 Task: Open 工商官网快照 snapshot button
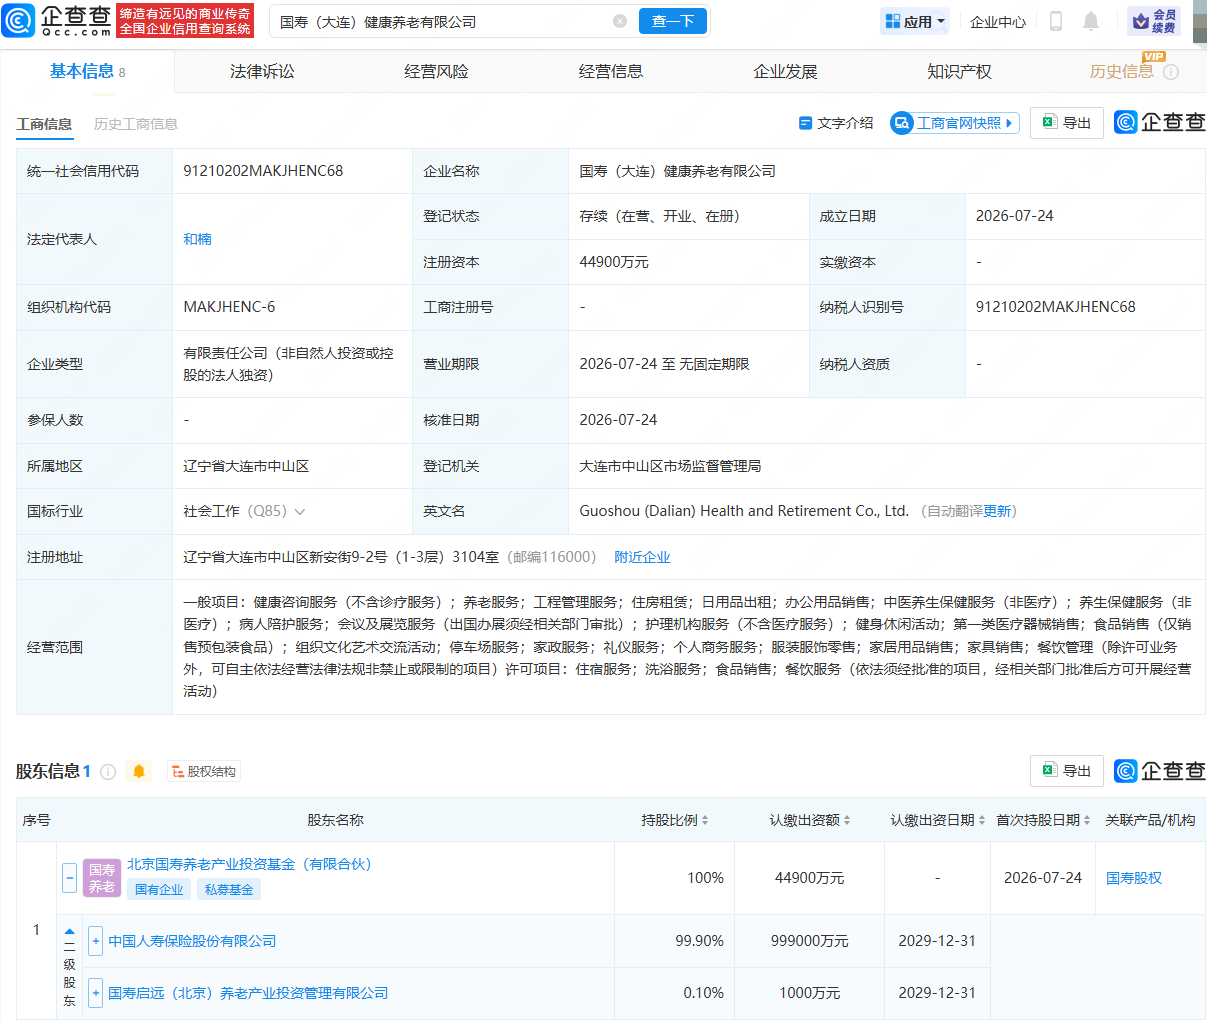pyautogui.click(x=955, y=123)
